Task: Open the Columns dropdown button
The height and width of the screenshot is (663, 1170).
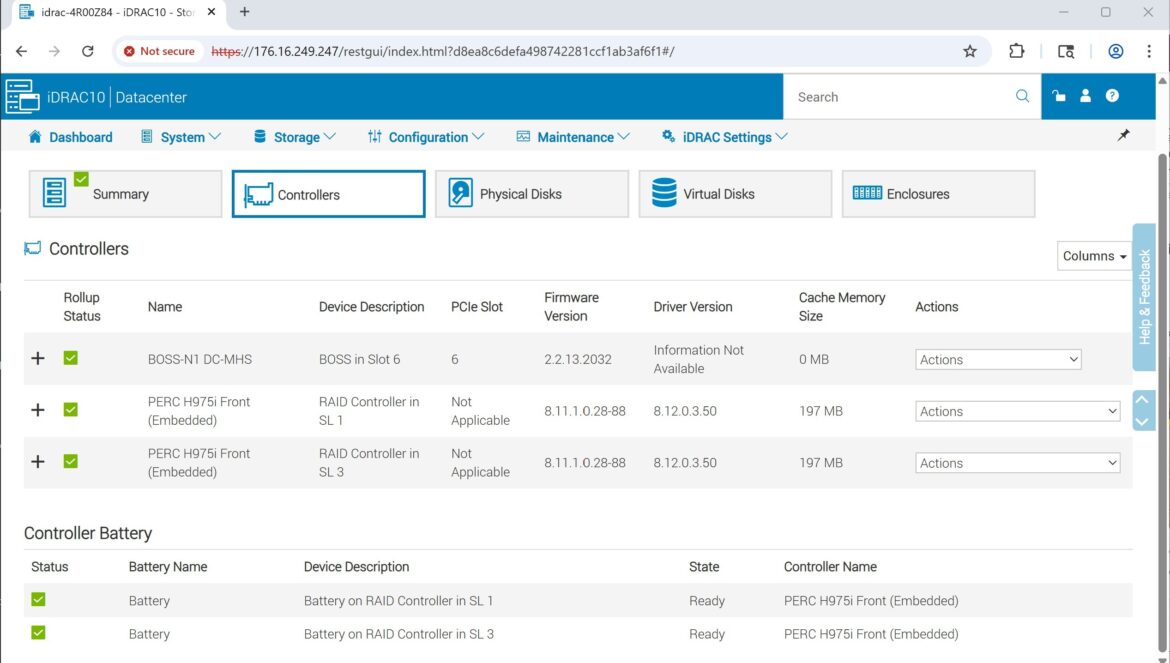Action: [1094, 256]
